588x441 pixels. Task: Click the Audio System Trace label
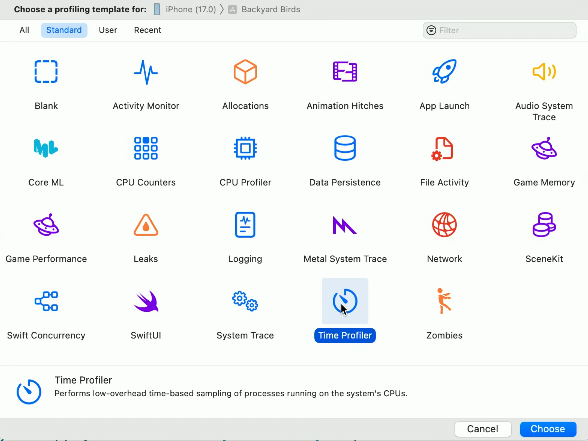click(x=544, y=111)
